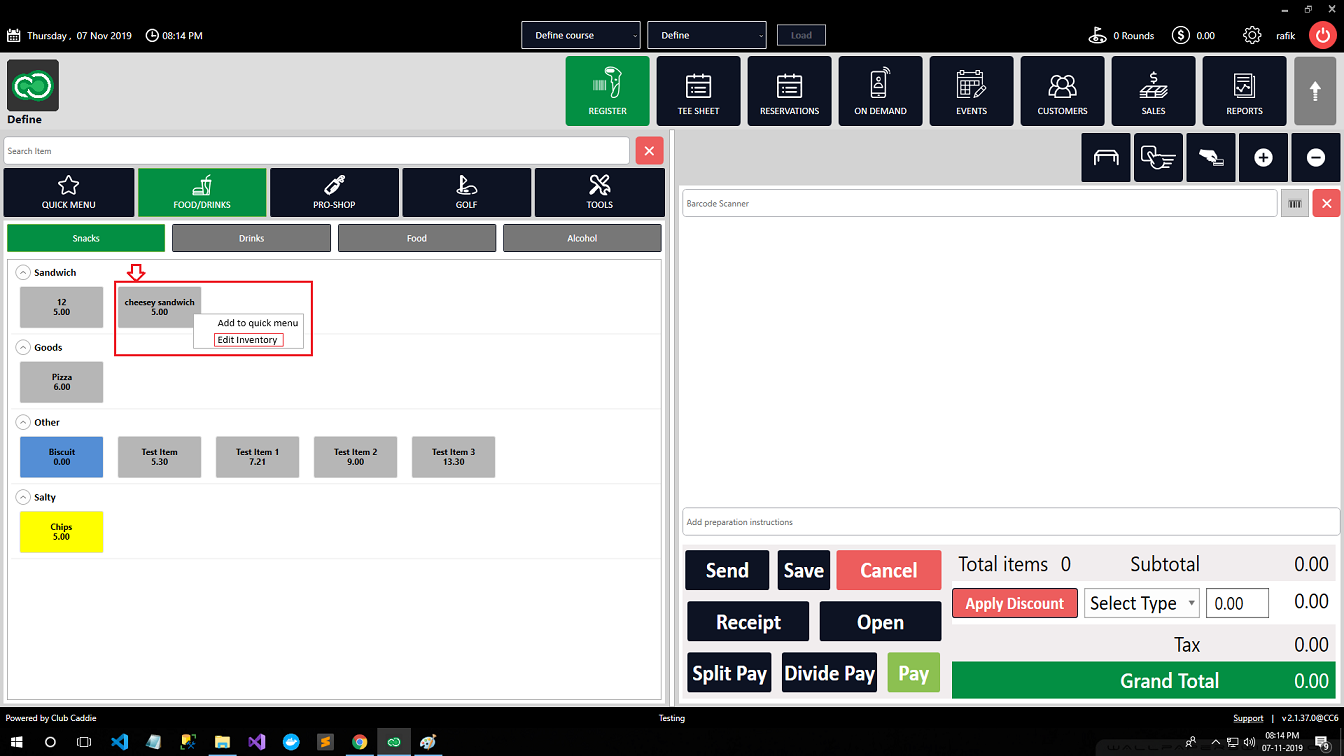Click the Save button
This screenshot has width=1344, height=756.
point(804,570)
